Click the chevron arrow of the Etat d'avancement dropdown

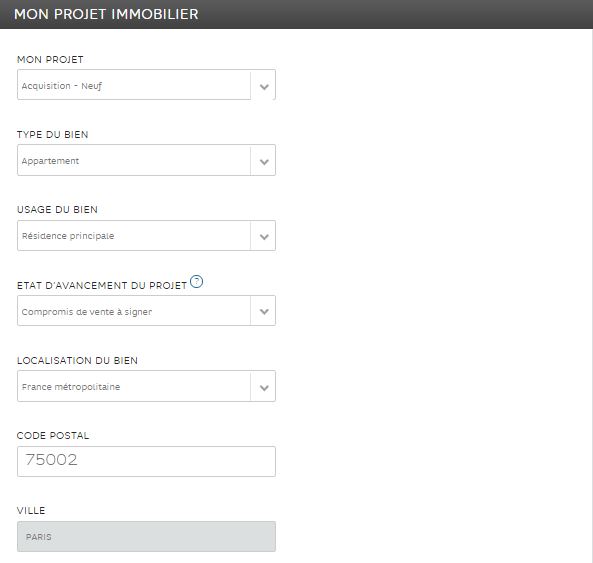(x=264, y=312)
